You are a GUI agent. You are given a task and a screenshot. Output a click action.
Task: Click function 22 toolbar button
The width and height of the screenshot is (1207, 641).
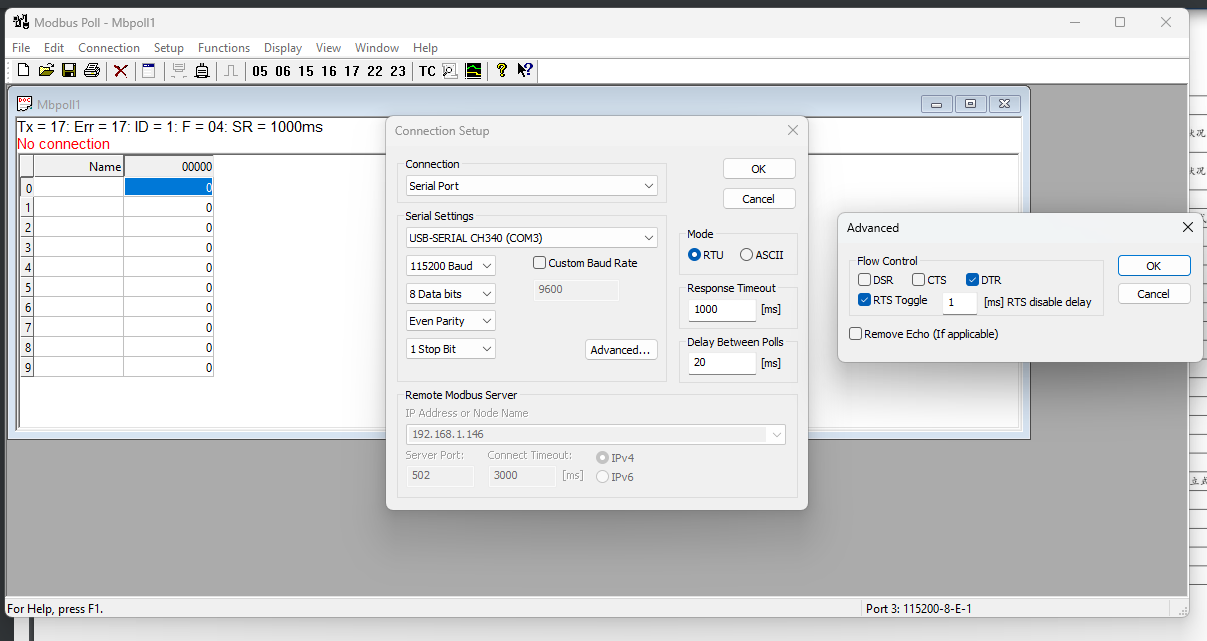click(x=375, y=71)
